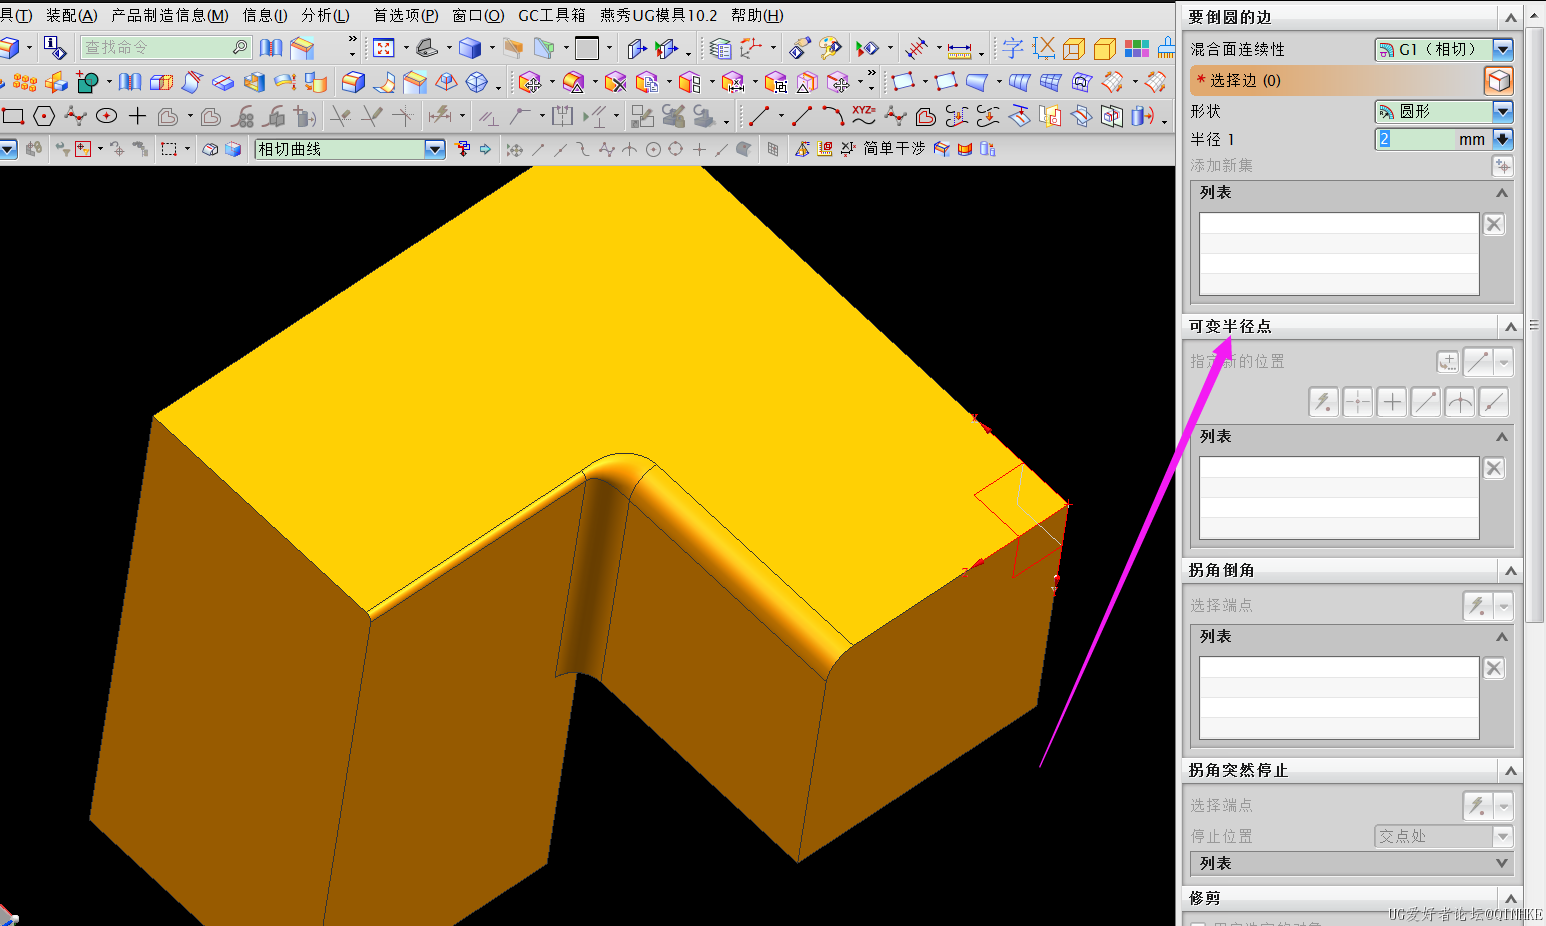The height and width of the screenshot is (926, 1546).
Task: Open the G1 (相切) continuity dropdown
Action: (1503, 49)
